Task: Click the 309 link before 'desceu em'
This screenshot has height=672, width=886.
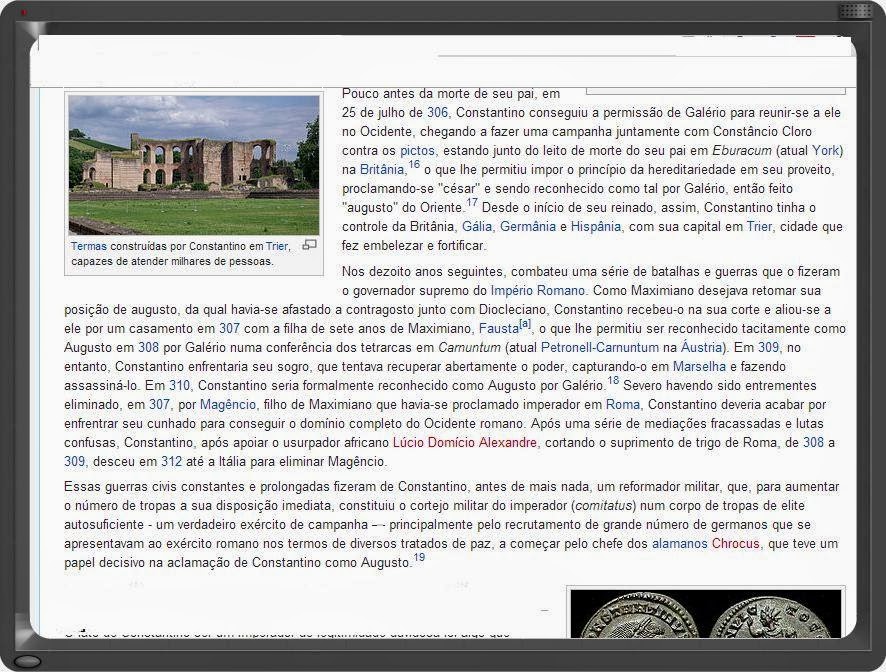Action: (75, 462)
